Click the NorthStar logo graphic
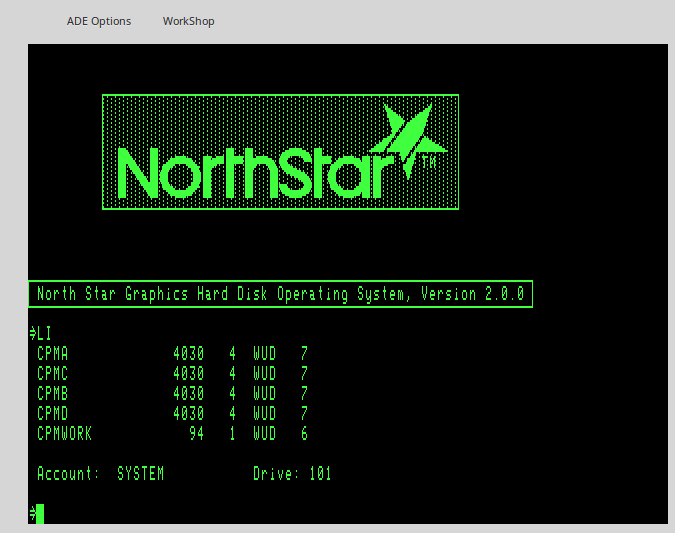Viewport: 675px width, 533px height. (x=280, y=152)
